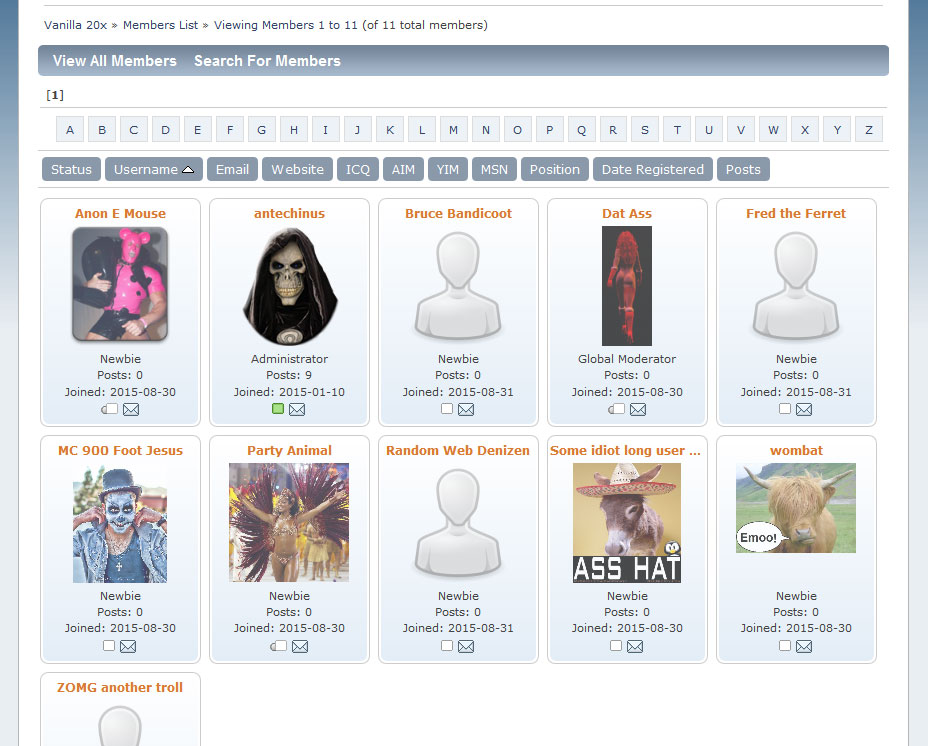The image size is (928, 746).
Task: Click the email icon under Fred the Ferret
Action: tap(804, 409)
